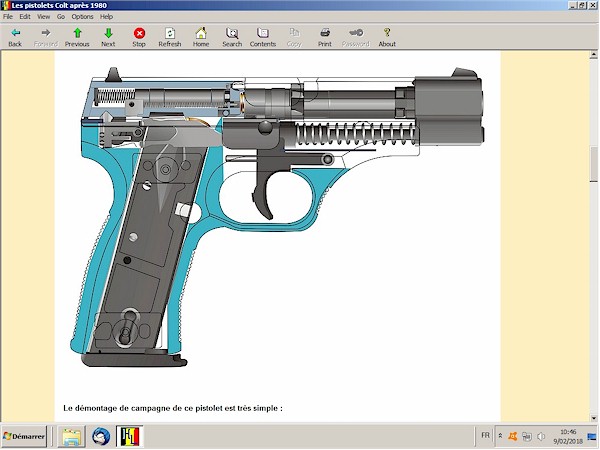This screenshot has width=600, height=450.
Task: Open the File menu
Action: coord(9,17)
